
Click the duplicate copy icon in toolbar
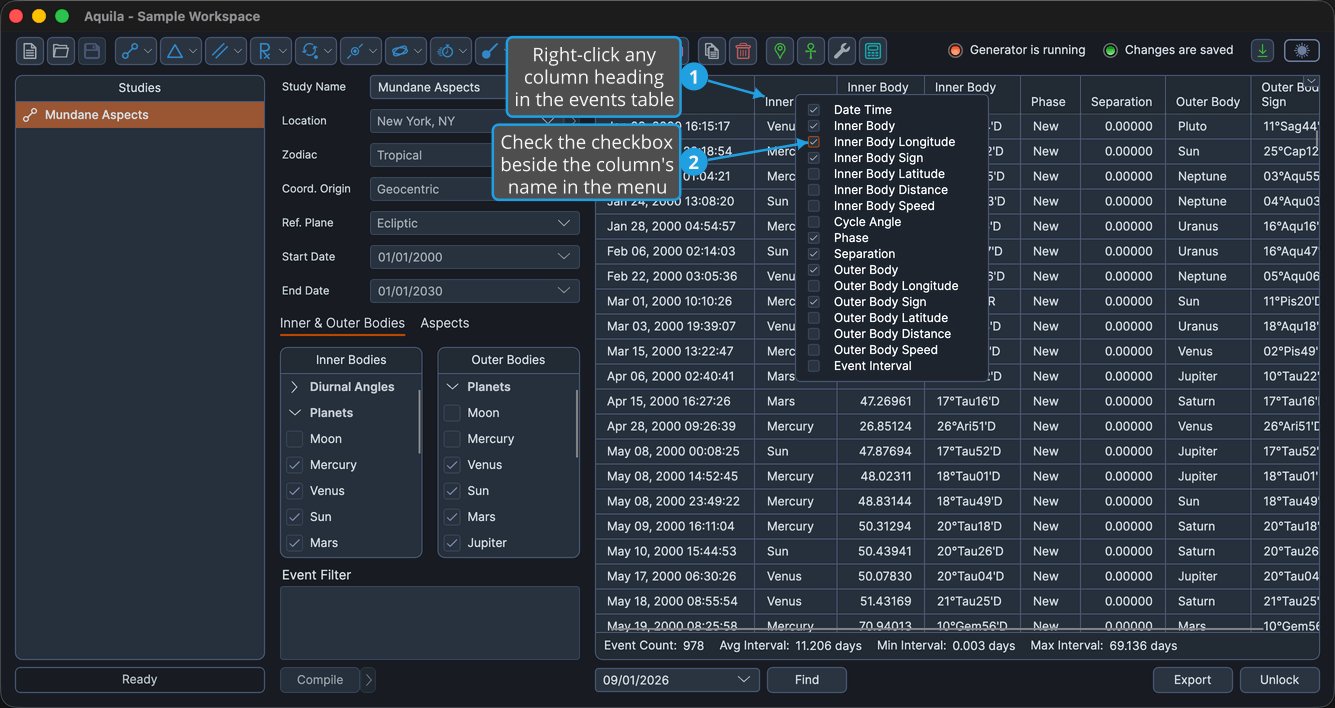point(711,51)
